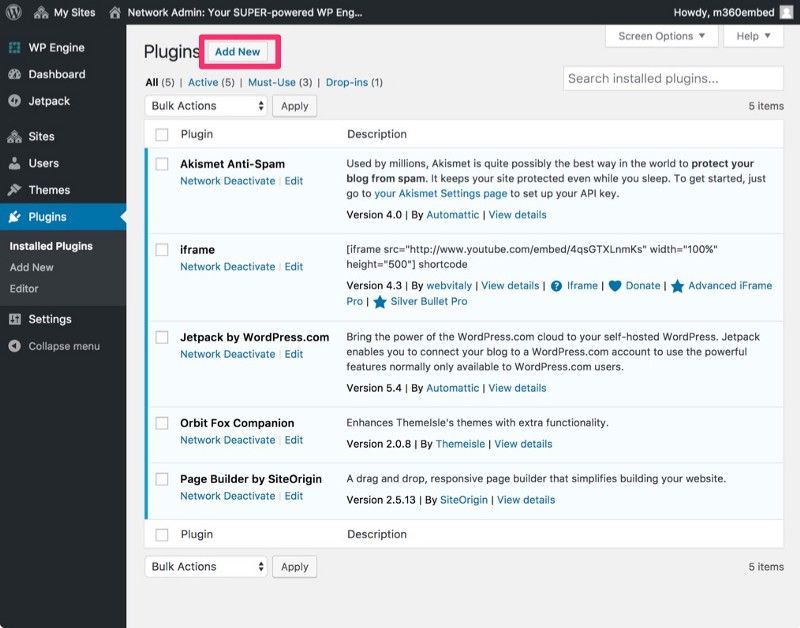This screenshot has width=800, height=628.
Task: Click the Network Admin home icon
Action: (x=115, y=12)
